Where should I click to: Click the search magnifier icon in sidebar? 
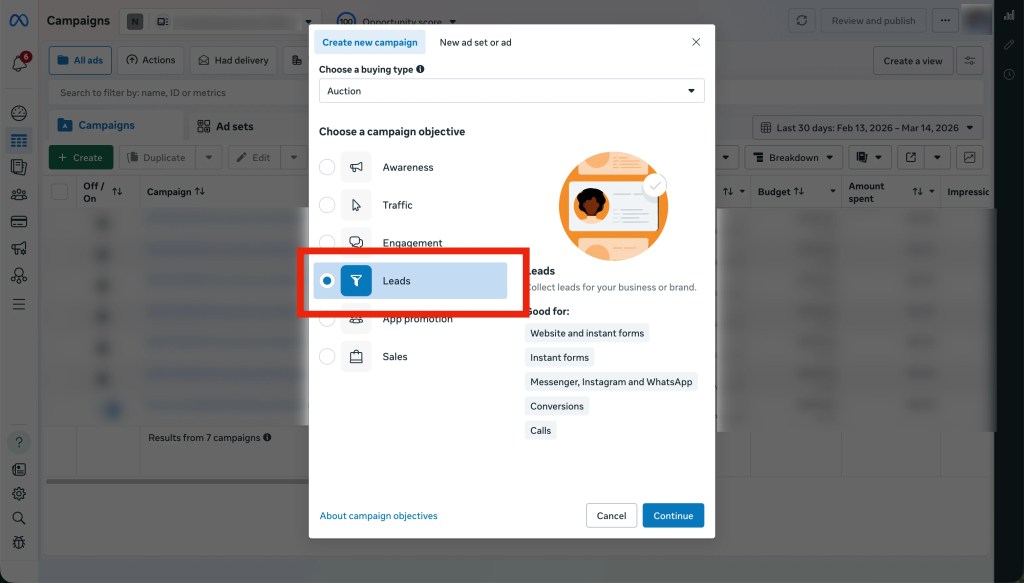[19, 518]
